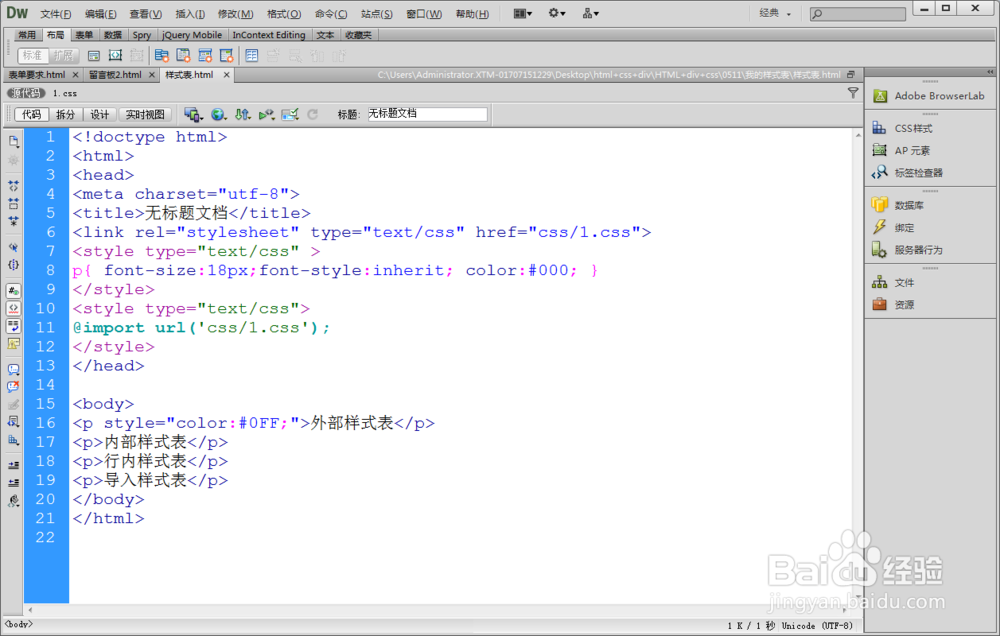Click the Balance Braces icon

pos(13,265)
